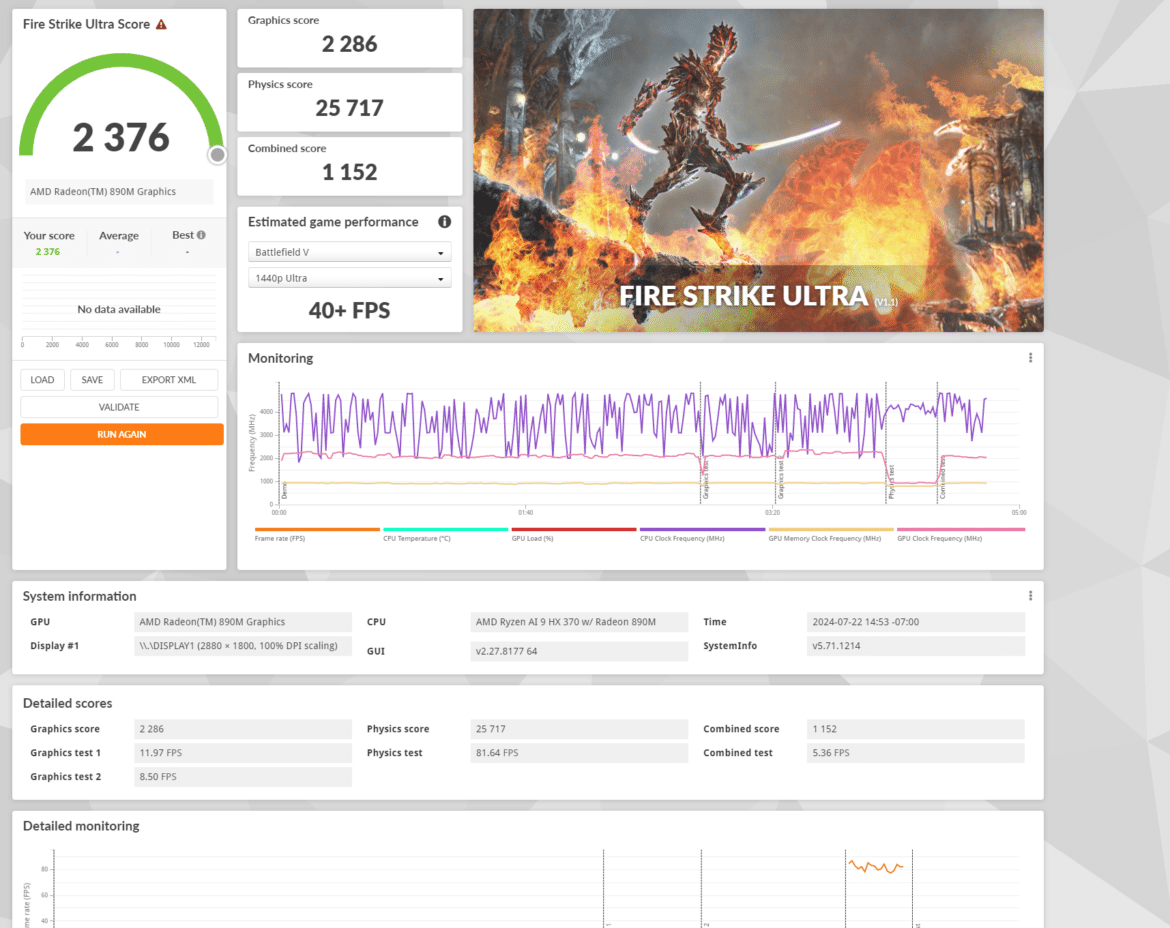The image size is (1170, 928).
Task: Click the Demo marker in Monitoring chart
Action: click(284, 491)
